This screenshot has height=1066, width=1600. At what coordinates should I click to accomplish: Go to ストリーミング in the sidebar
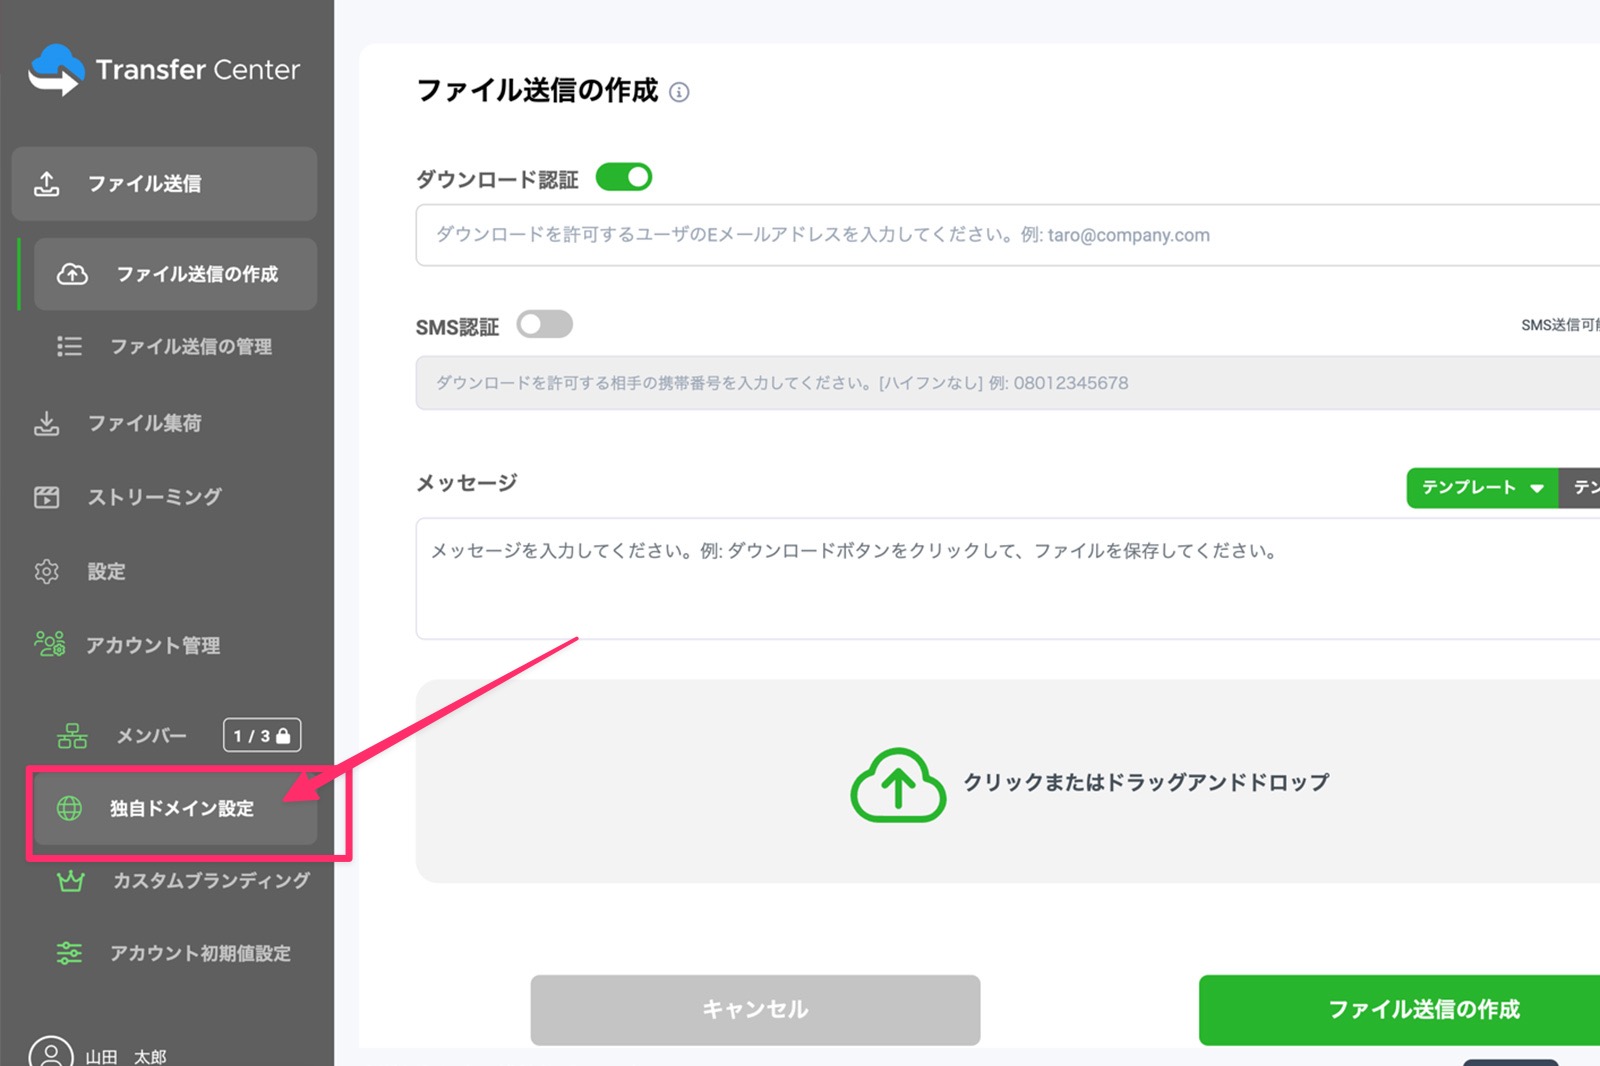pyautogui.click(x=154, y=497)
